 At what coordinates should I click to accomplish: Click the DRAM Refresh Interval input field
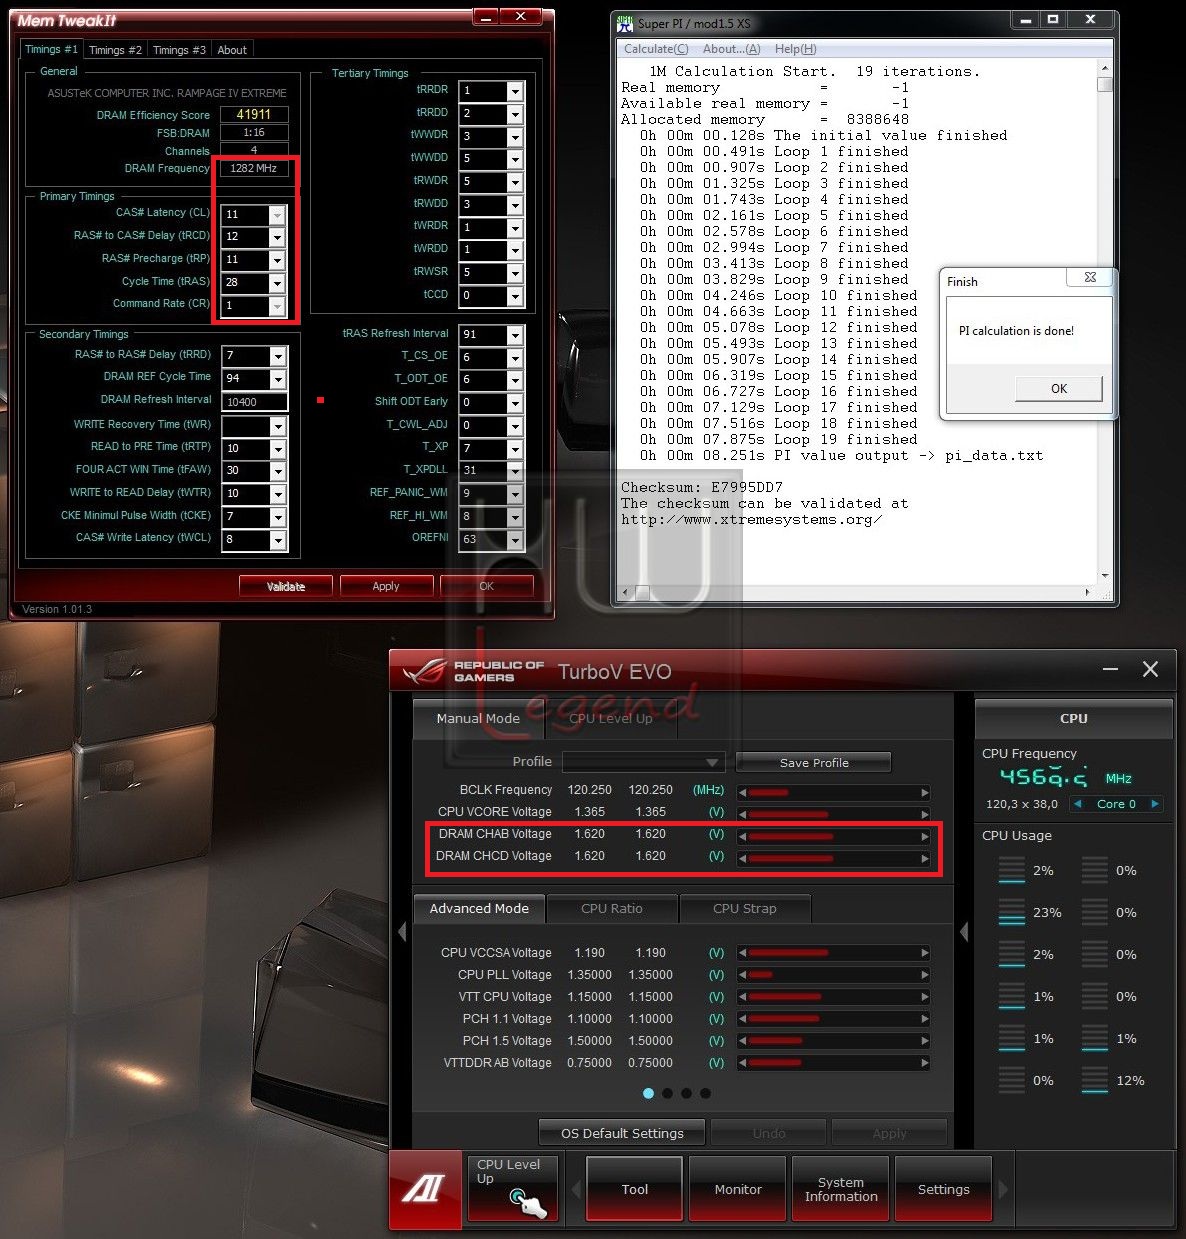click(x=255, y=402)
